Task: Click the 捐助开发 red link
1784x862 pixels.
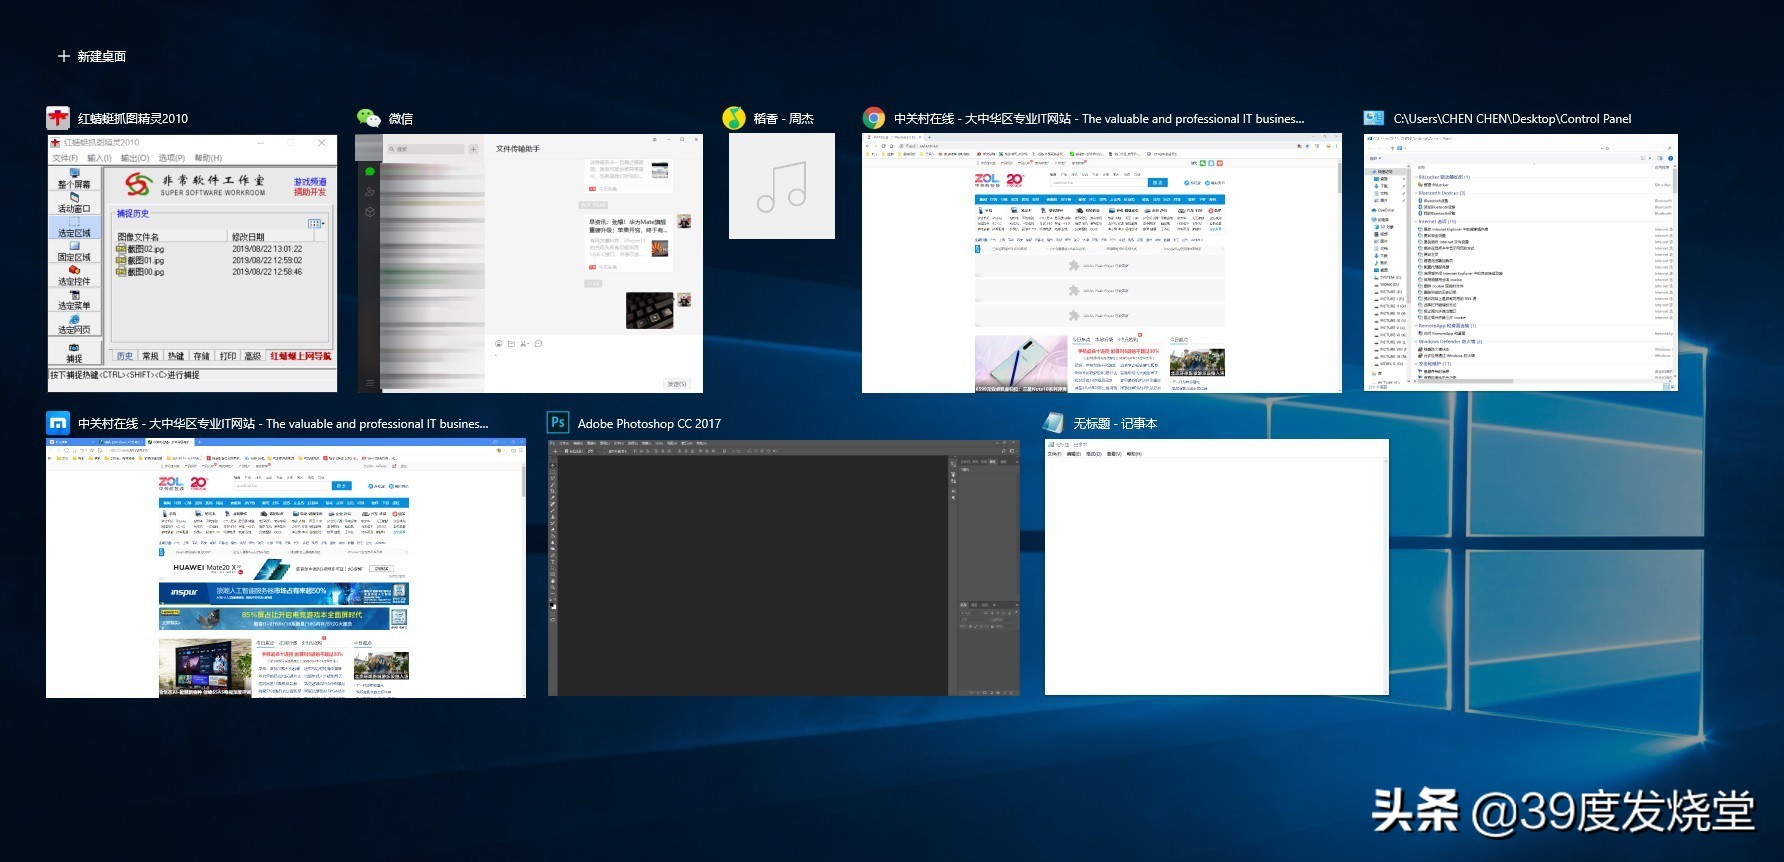Action: coord(310,192)
